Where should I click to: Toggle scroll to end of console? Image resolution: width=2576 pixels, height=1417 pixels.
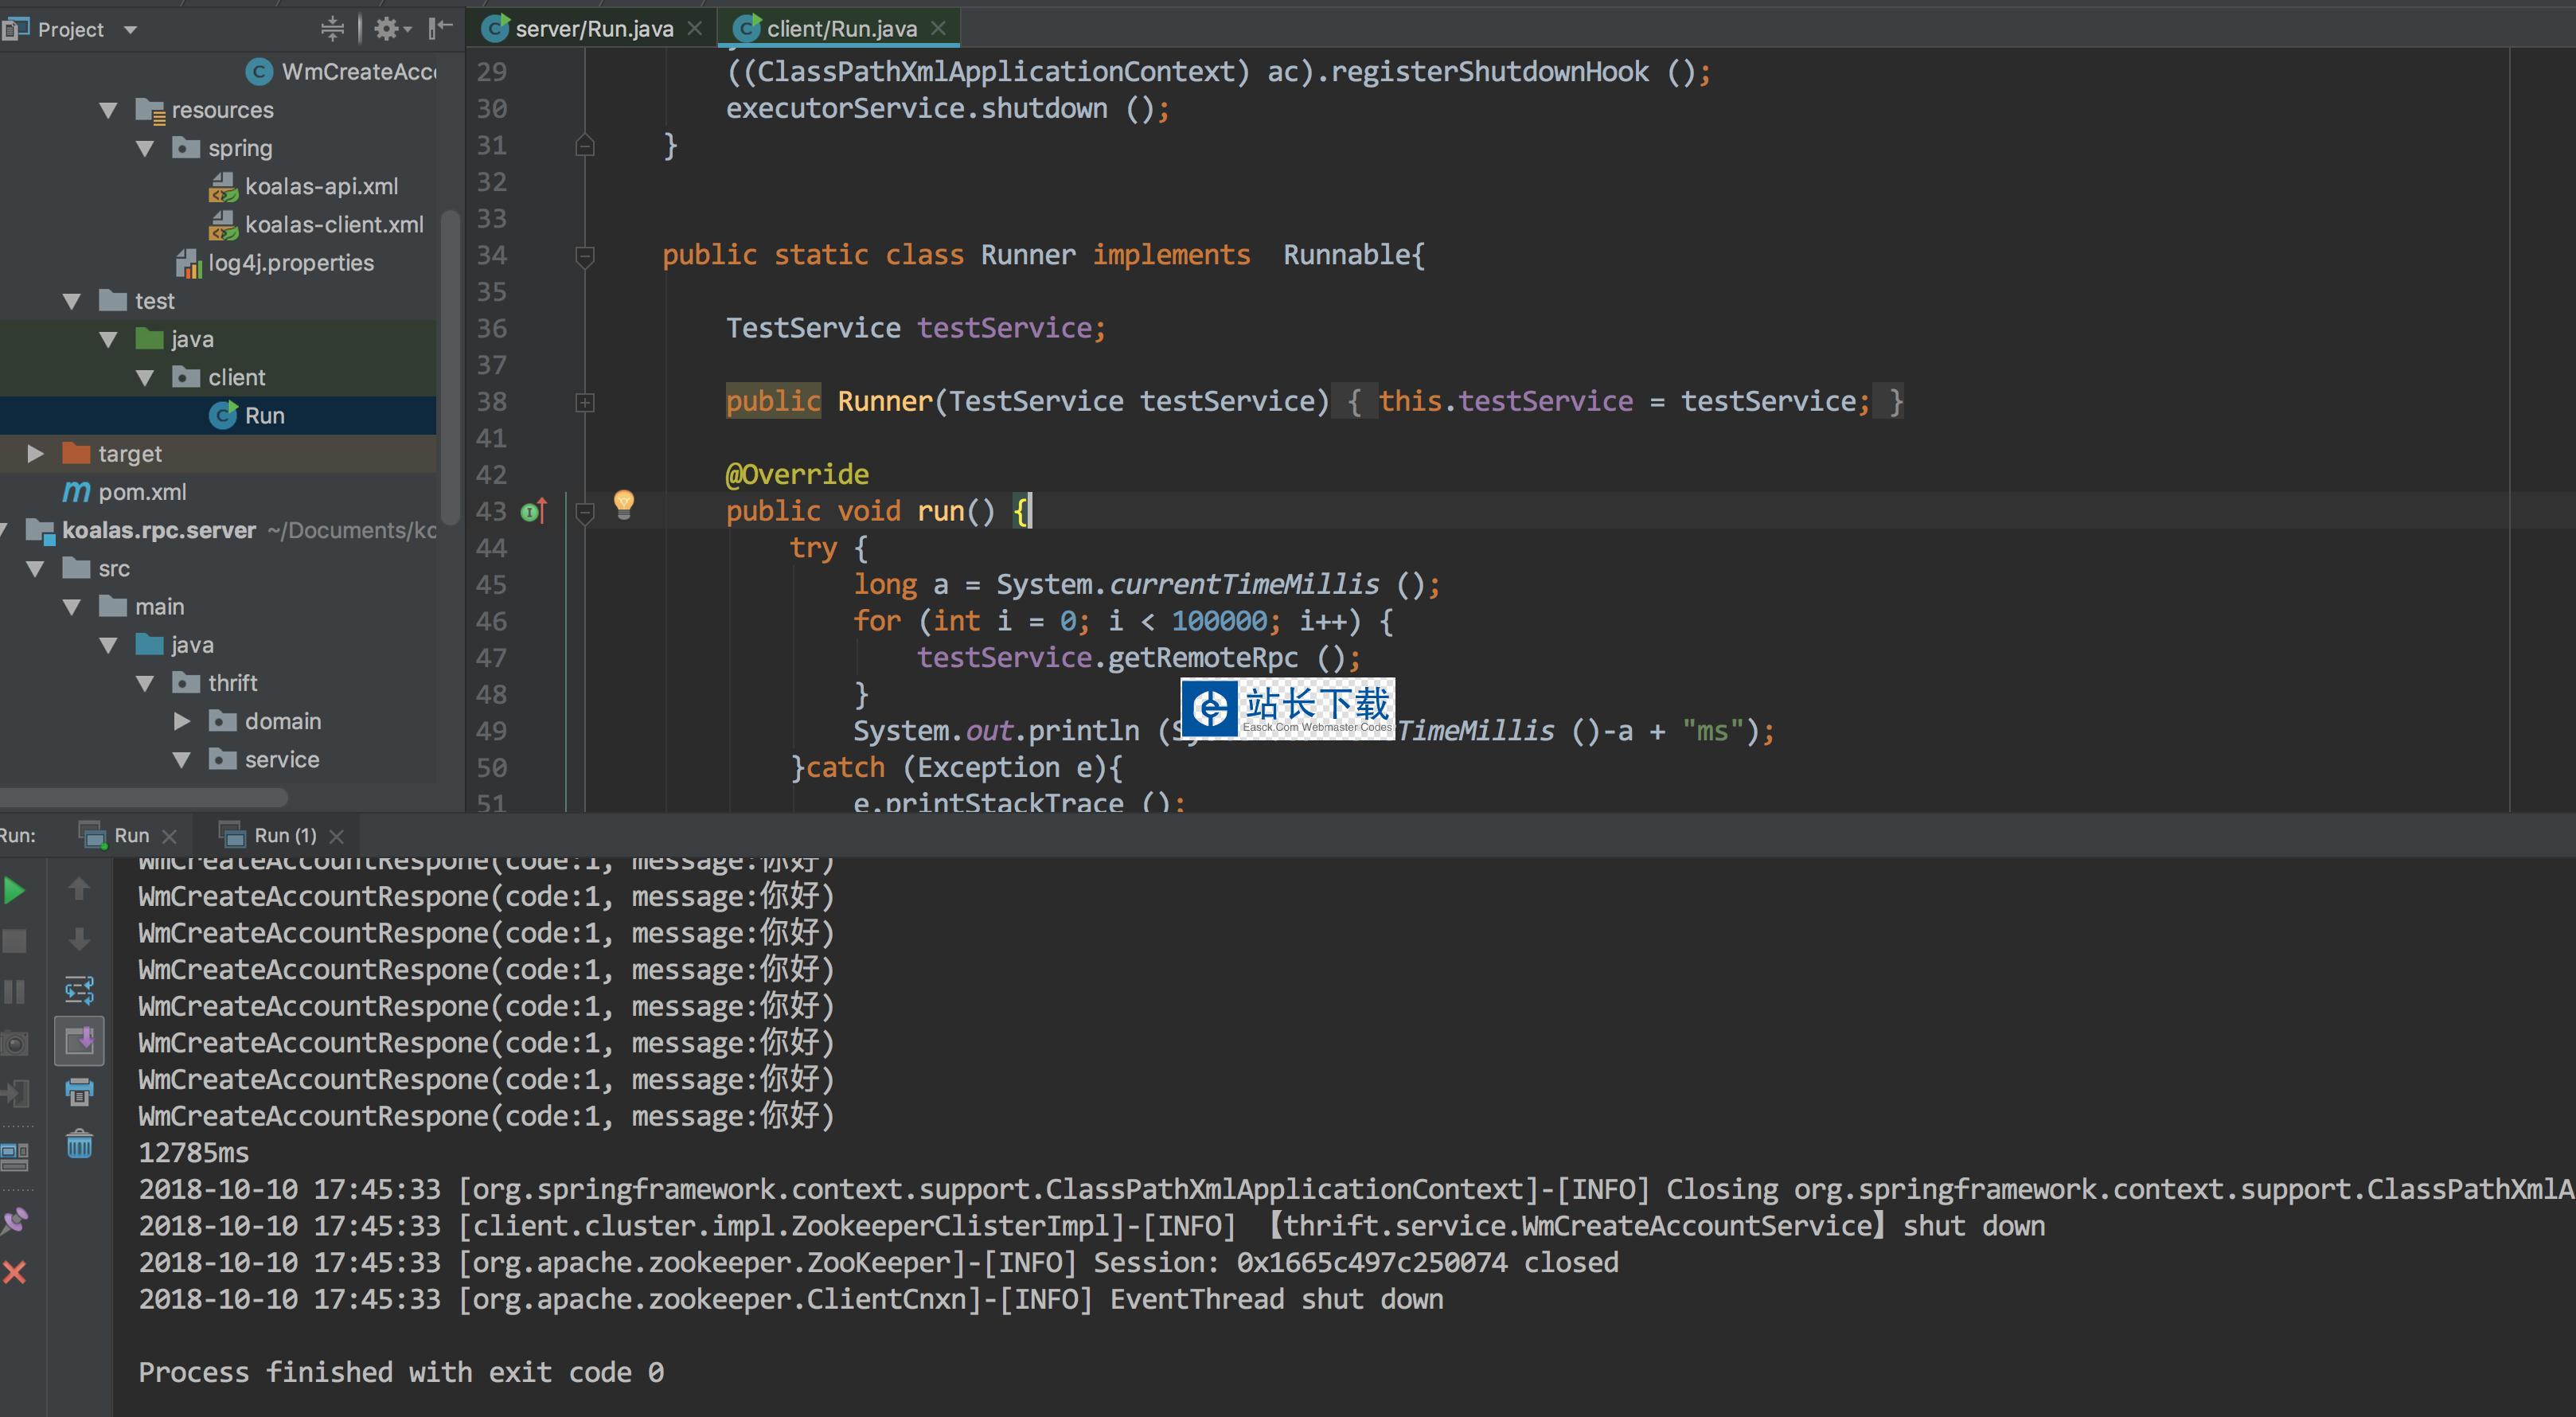tap(79, 1041)
